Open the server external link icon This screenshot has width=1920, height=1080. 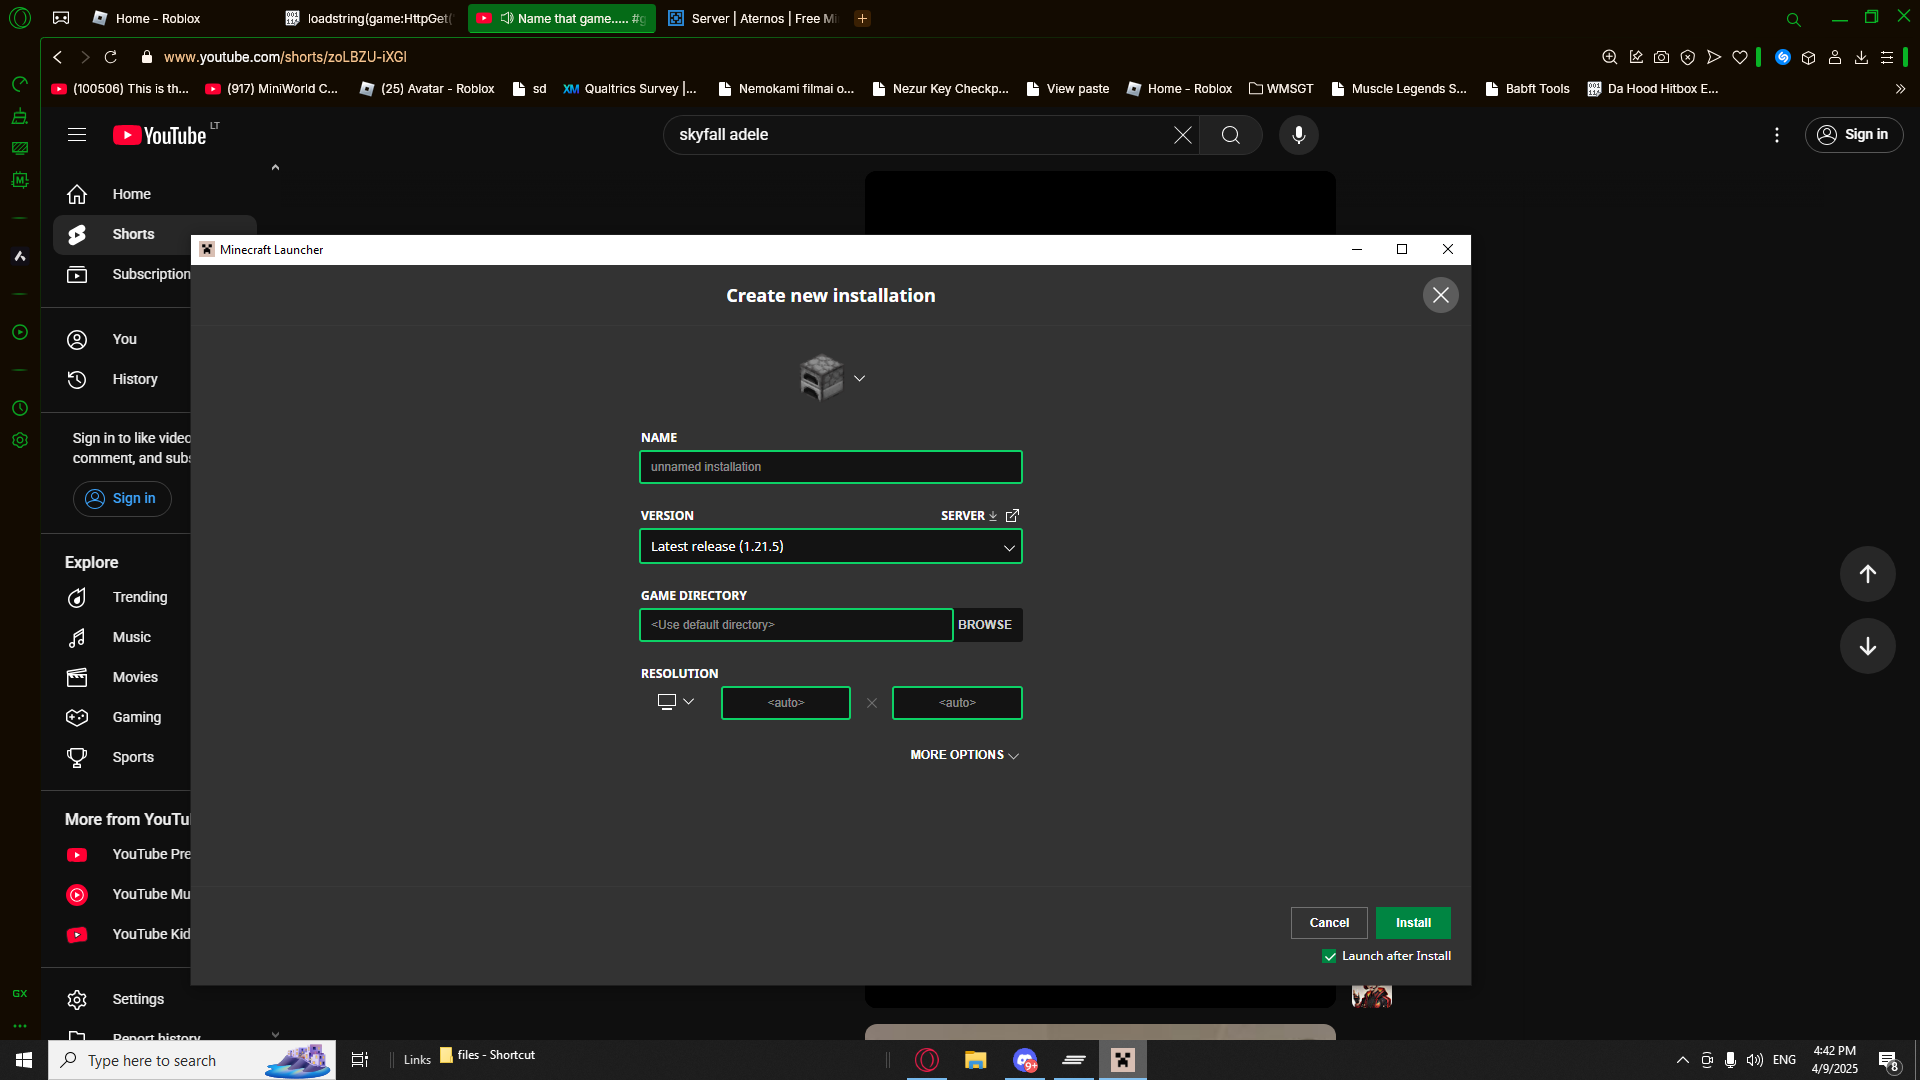(1012, 516)
